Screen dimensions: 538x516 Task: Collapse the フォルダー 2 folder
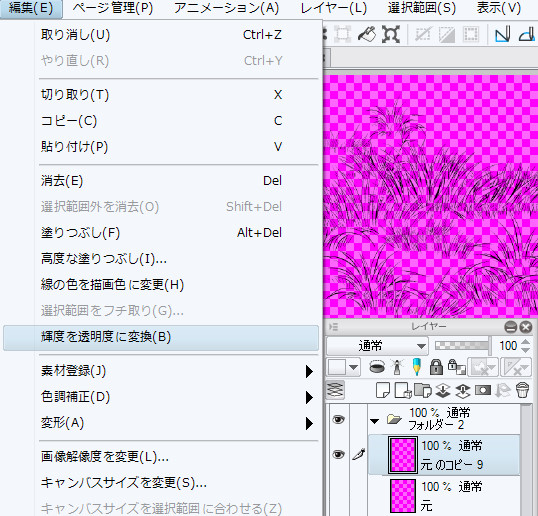click(375, 420)
